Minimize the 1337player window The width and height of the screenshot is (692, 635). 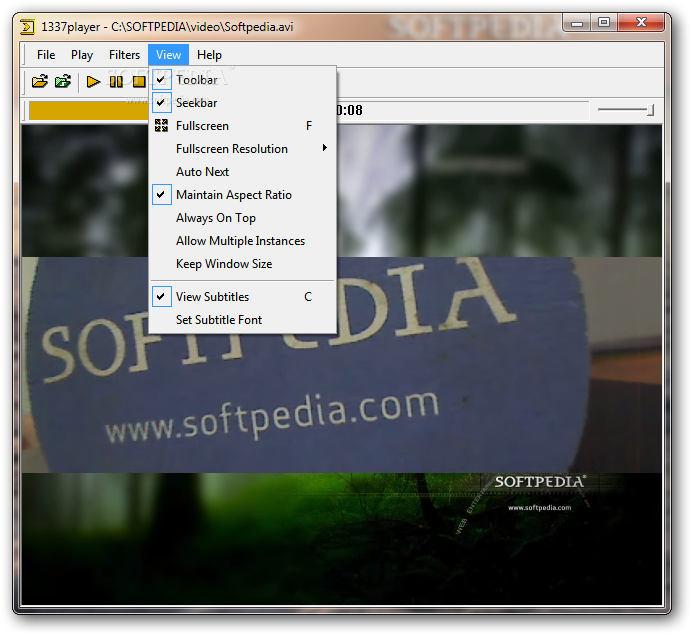coord(576,23)
